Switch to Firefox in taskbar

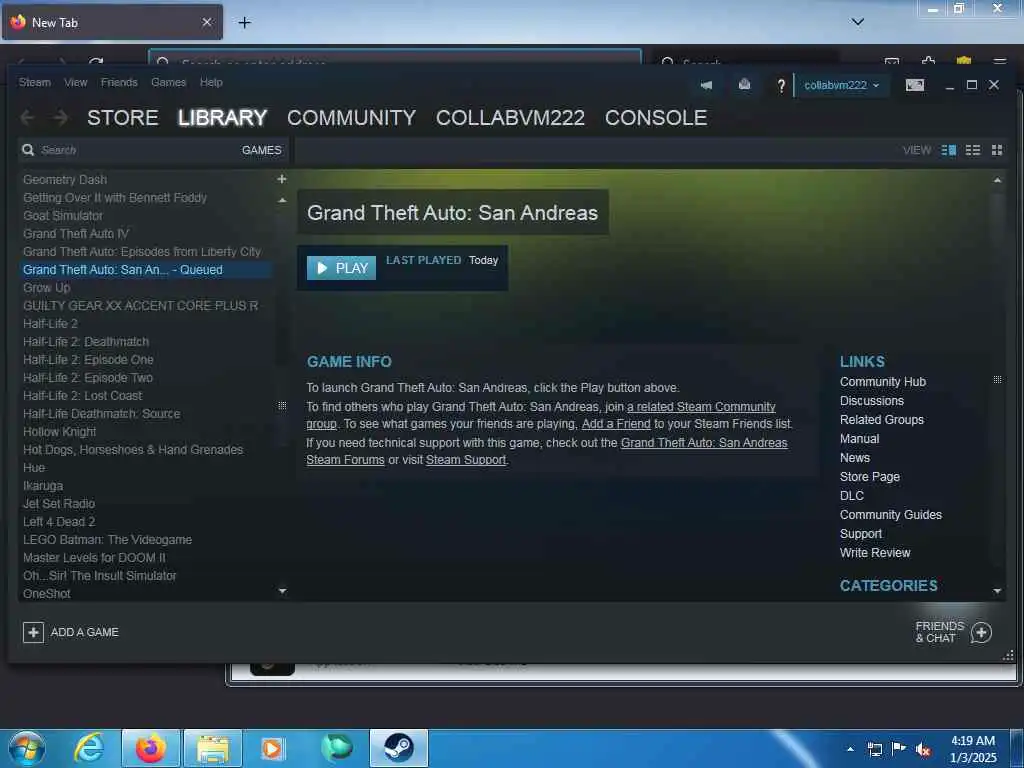tap(151, 748)
